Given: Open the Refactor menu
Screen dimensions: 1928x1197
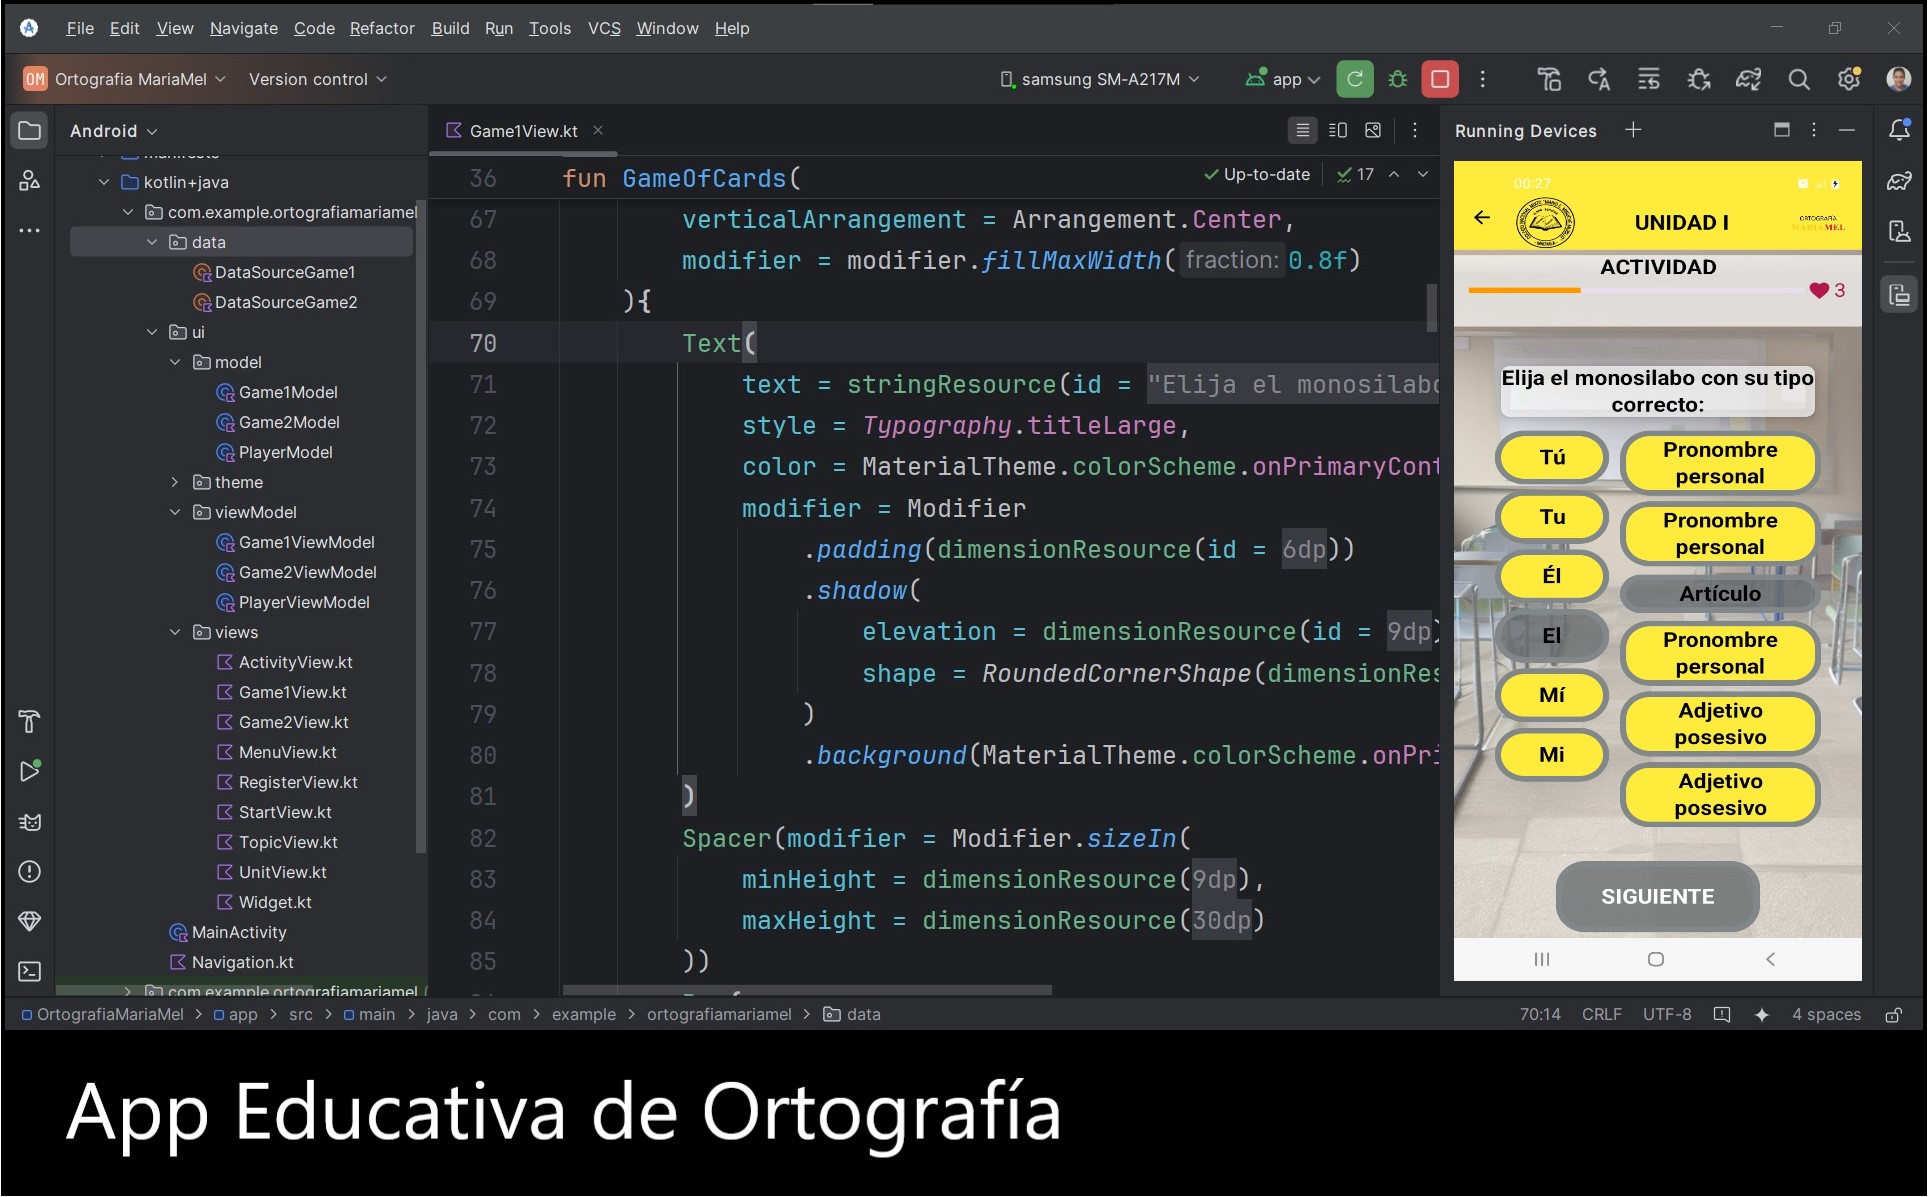Looking at the screenshot, I should point(381,28).
